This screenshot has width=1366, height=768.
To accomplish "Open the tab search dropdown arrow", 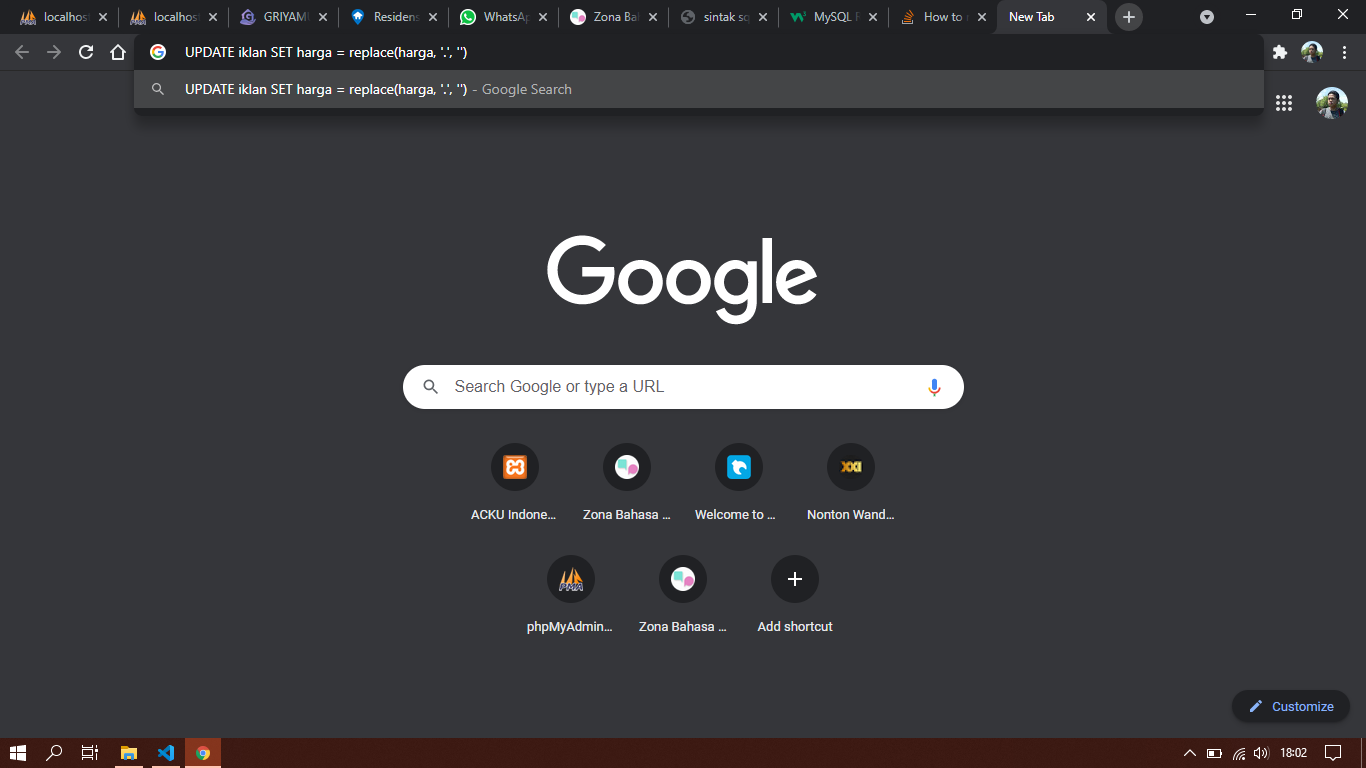I will coord(1207,17).
